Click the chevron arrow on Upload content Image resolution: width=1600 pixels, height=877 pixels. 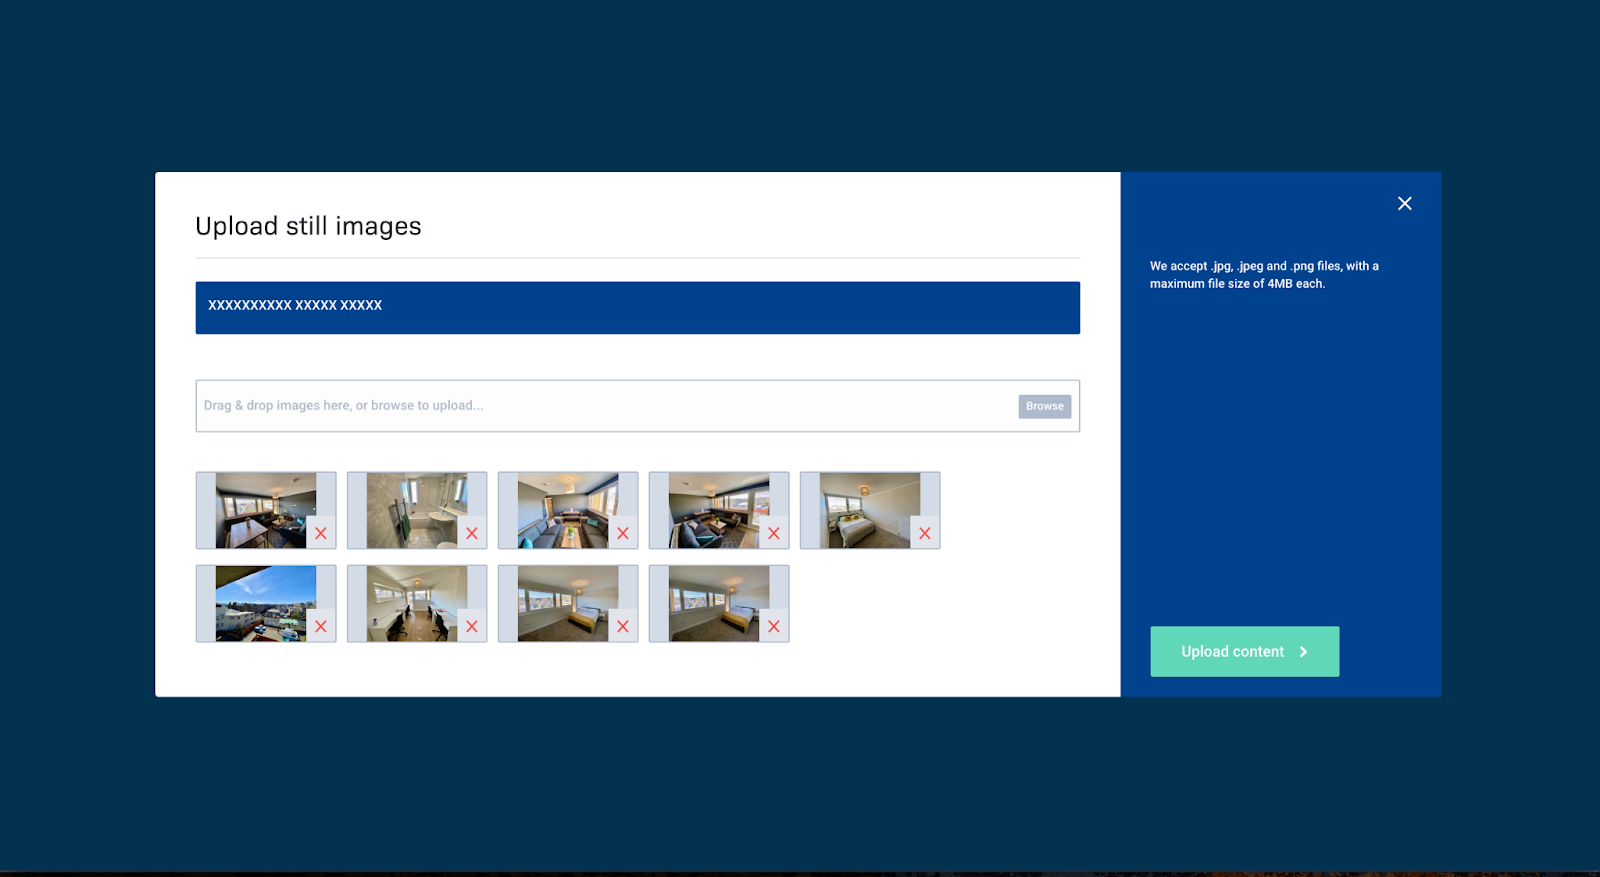click(x=1303, y=652)
